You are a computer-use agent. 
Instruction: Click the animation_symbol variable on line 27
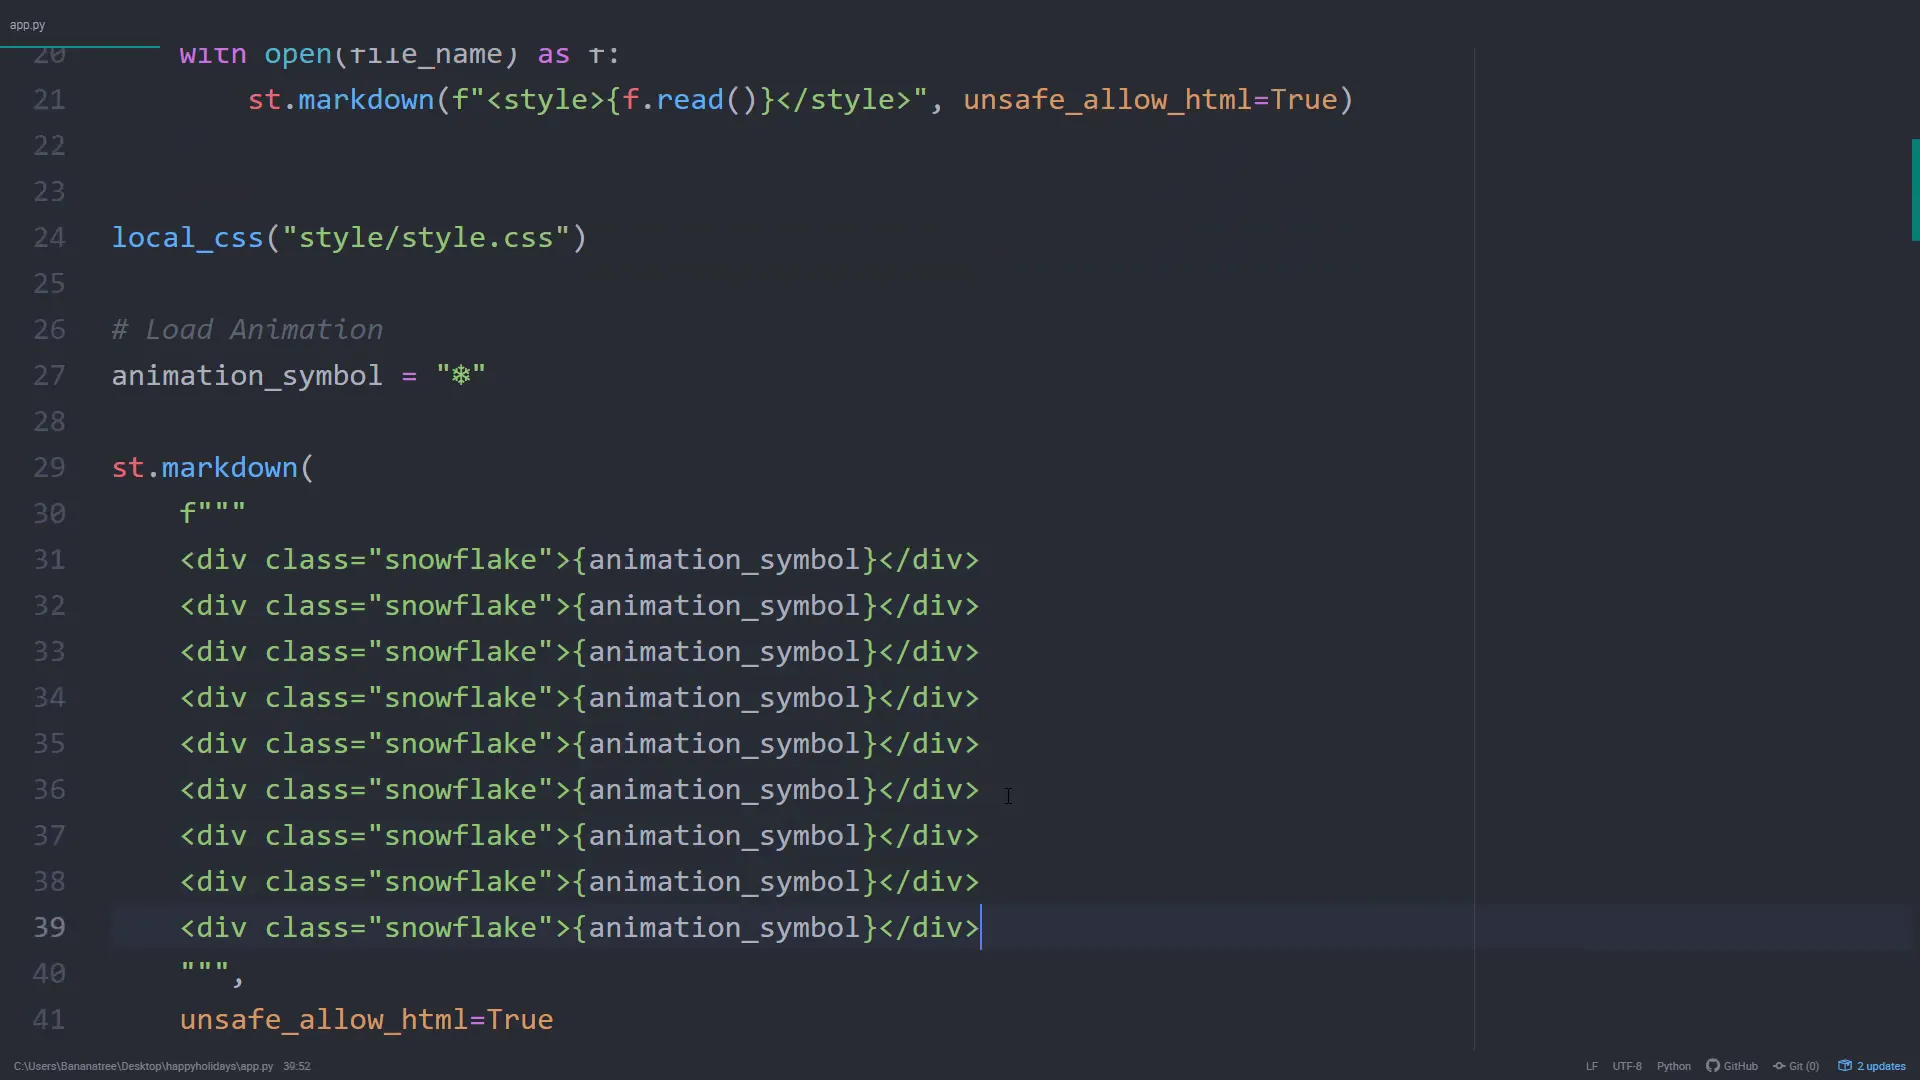click(x=246, y=376)
